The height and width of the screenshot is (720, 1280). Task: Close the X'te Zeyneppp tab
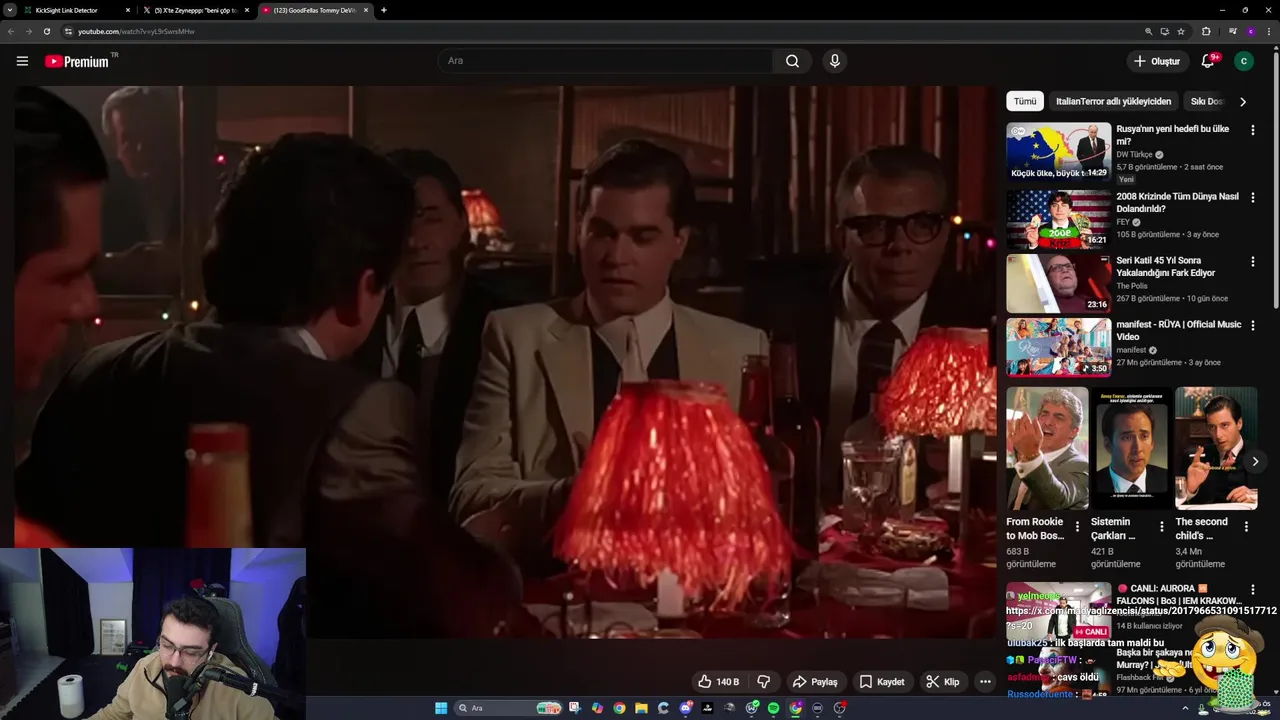[x=247, y=10]
